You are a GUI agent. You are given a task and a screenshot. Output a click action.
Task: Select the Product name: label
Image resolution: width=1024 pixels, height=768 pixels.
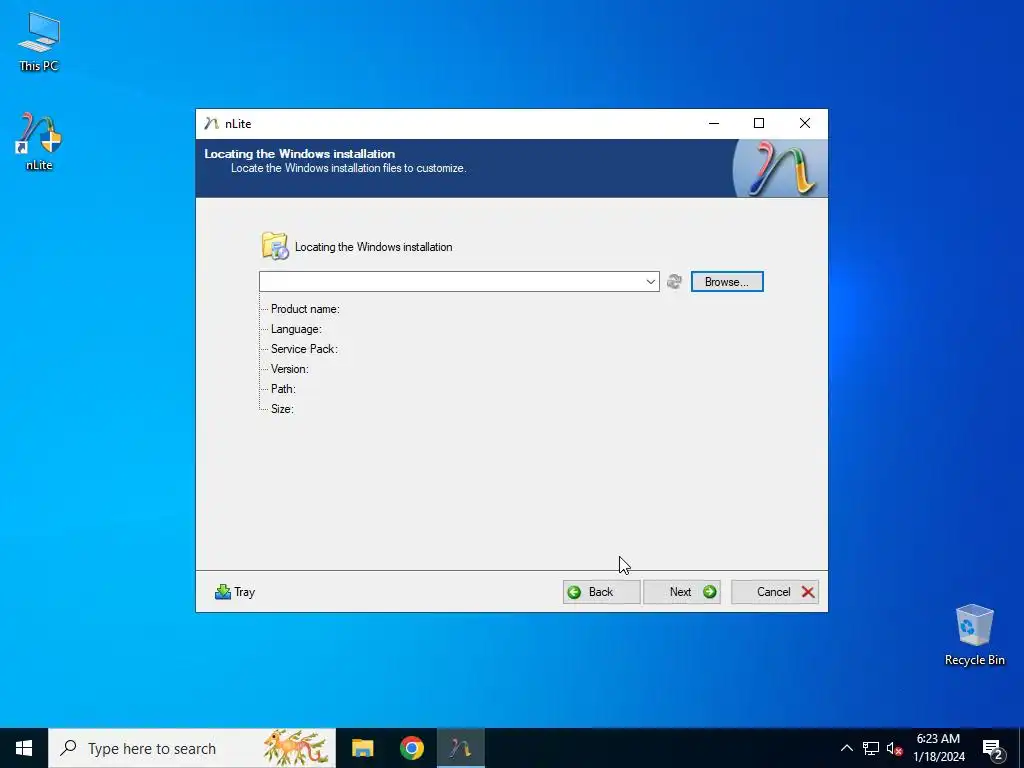tap(305, 309)
